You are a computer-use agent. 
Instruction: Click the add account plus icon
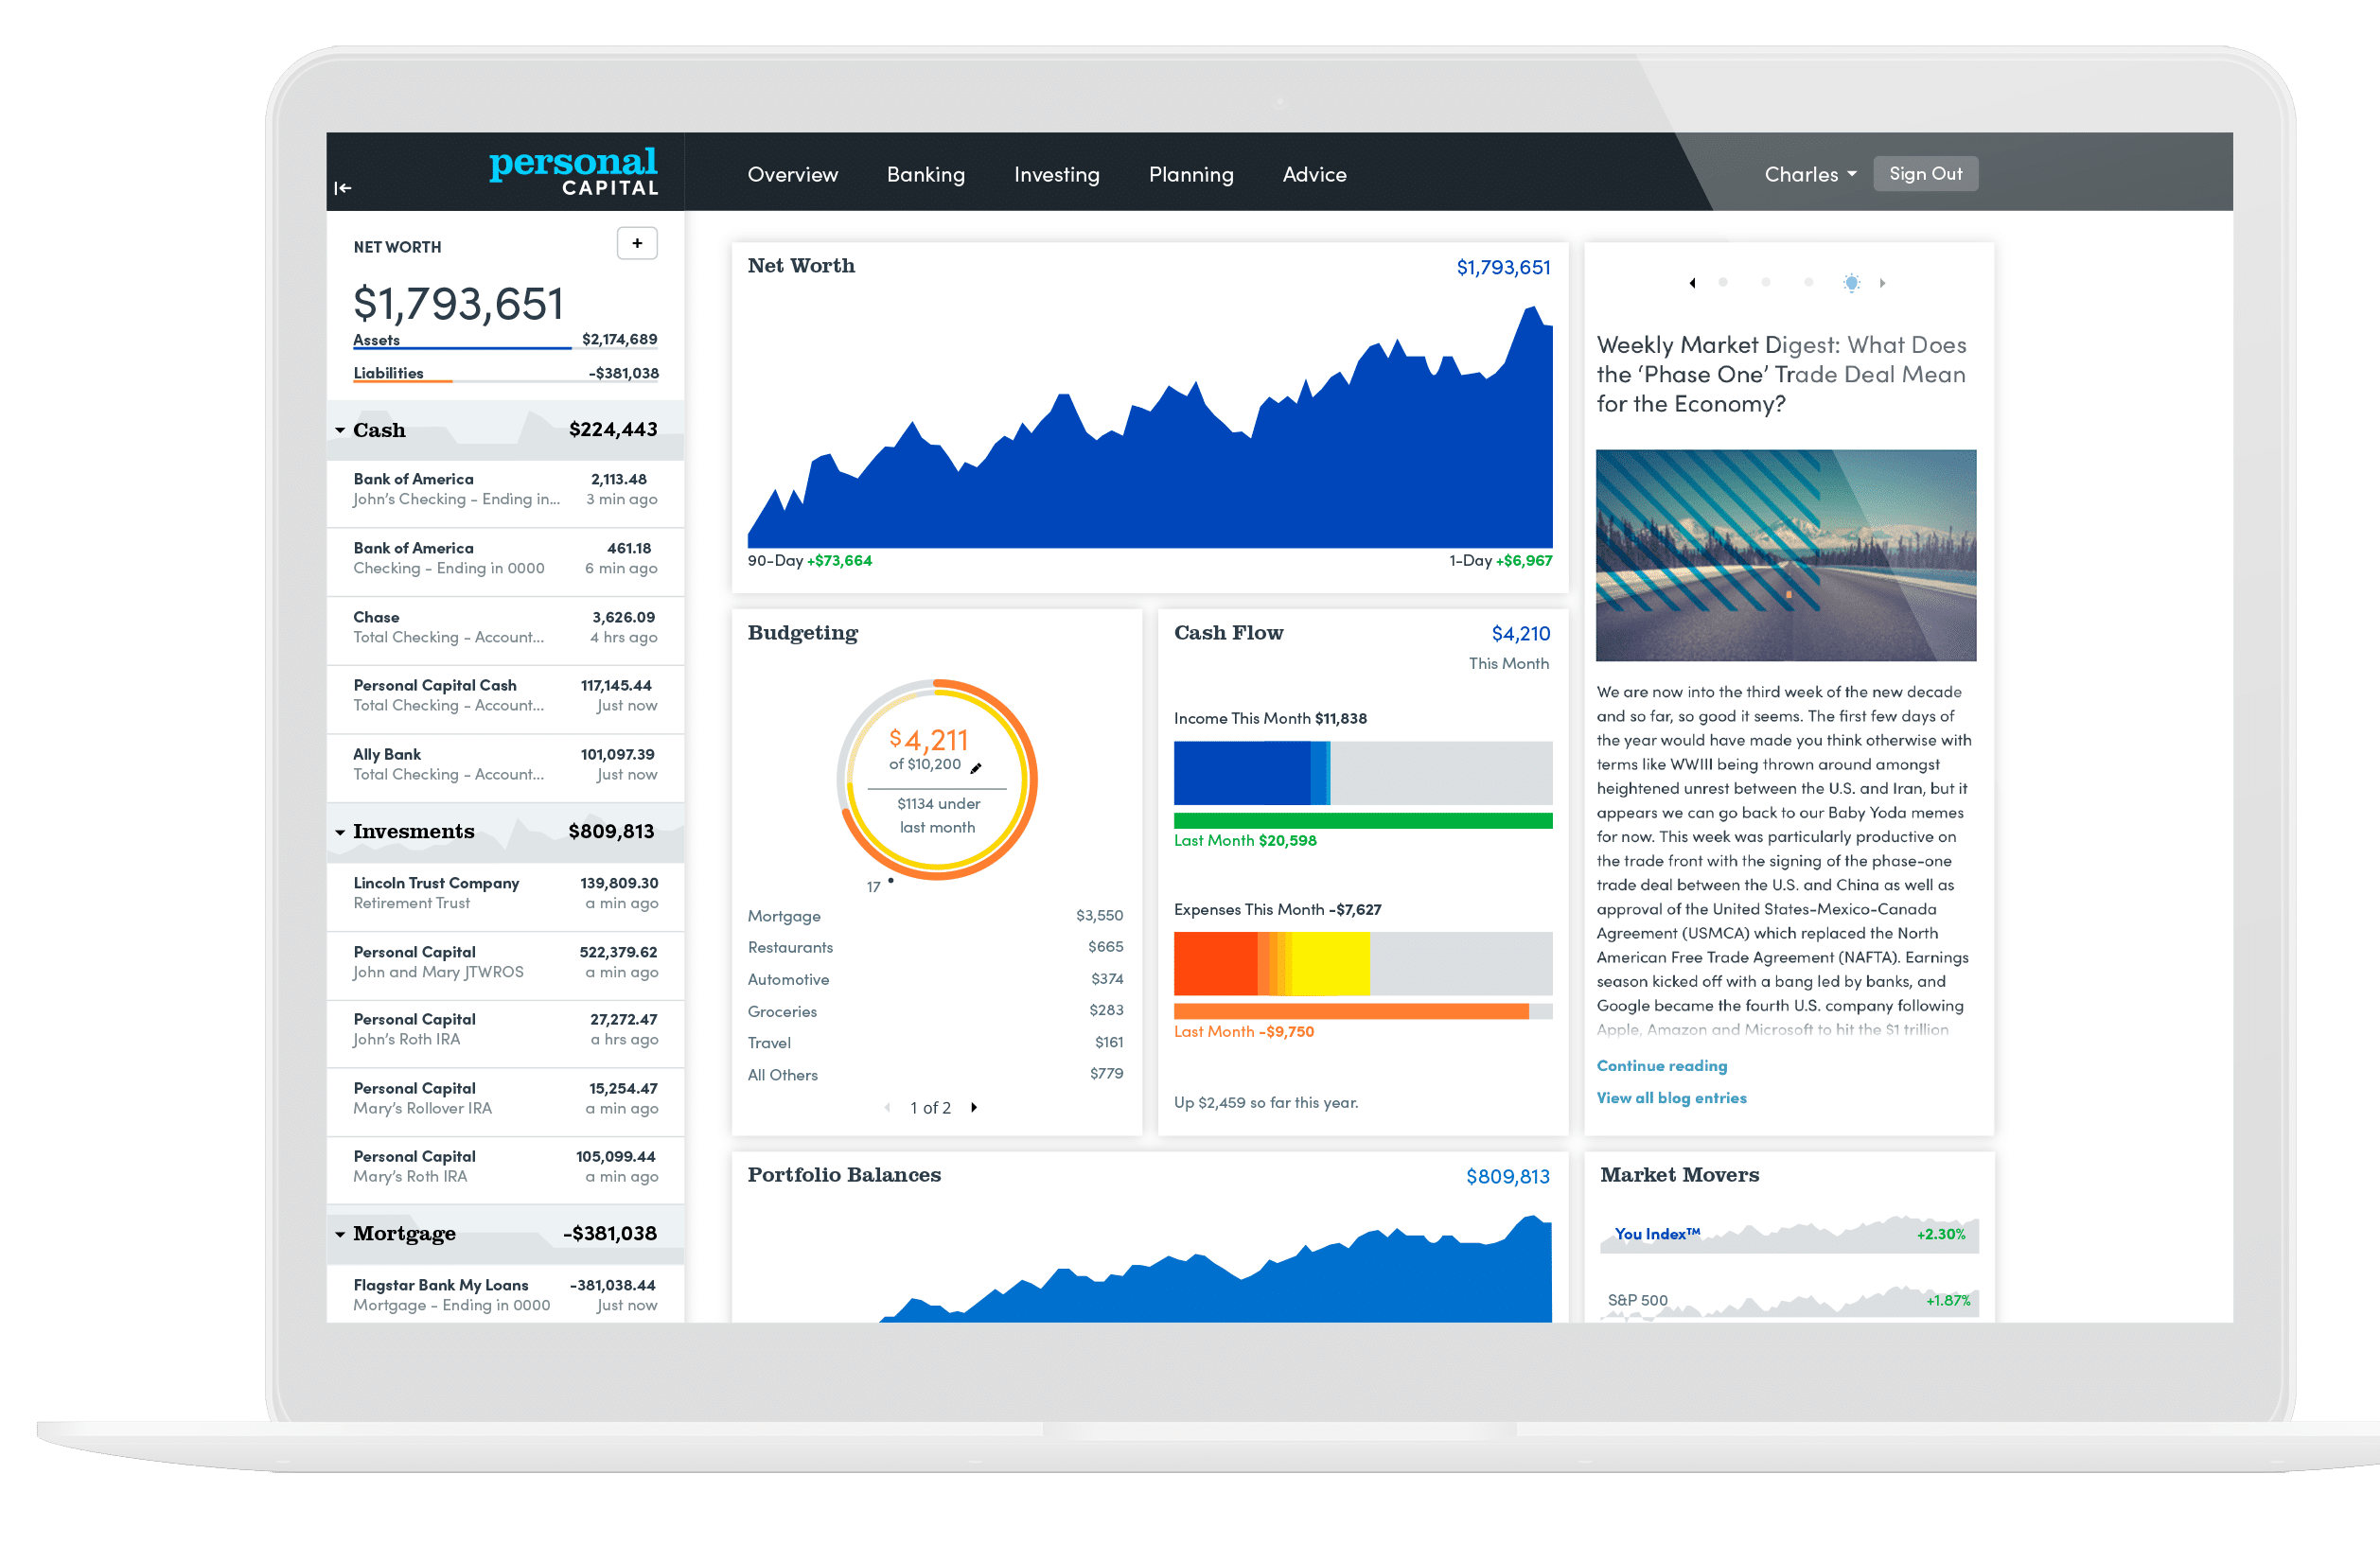coord(639,243)
